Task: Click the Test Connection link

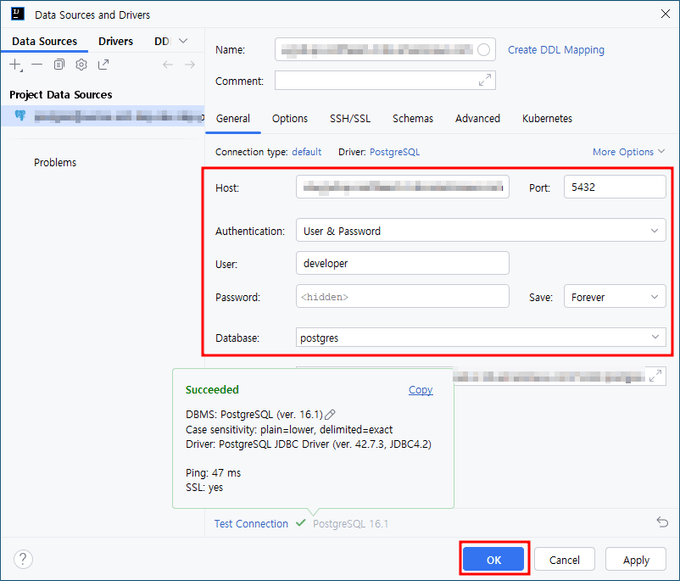Action: (251, 524)
